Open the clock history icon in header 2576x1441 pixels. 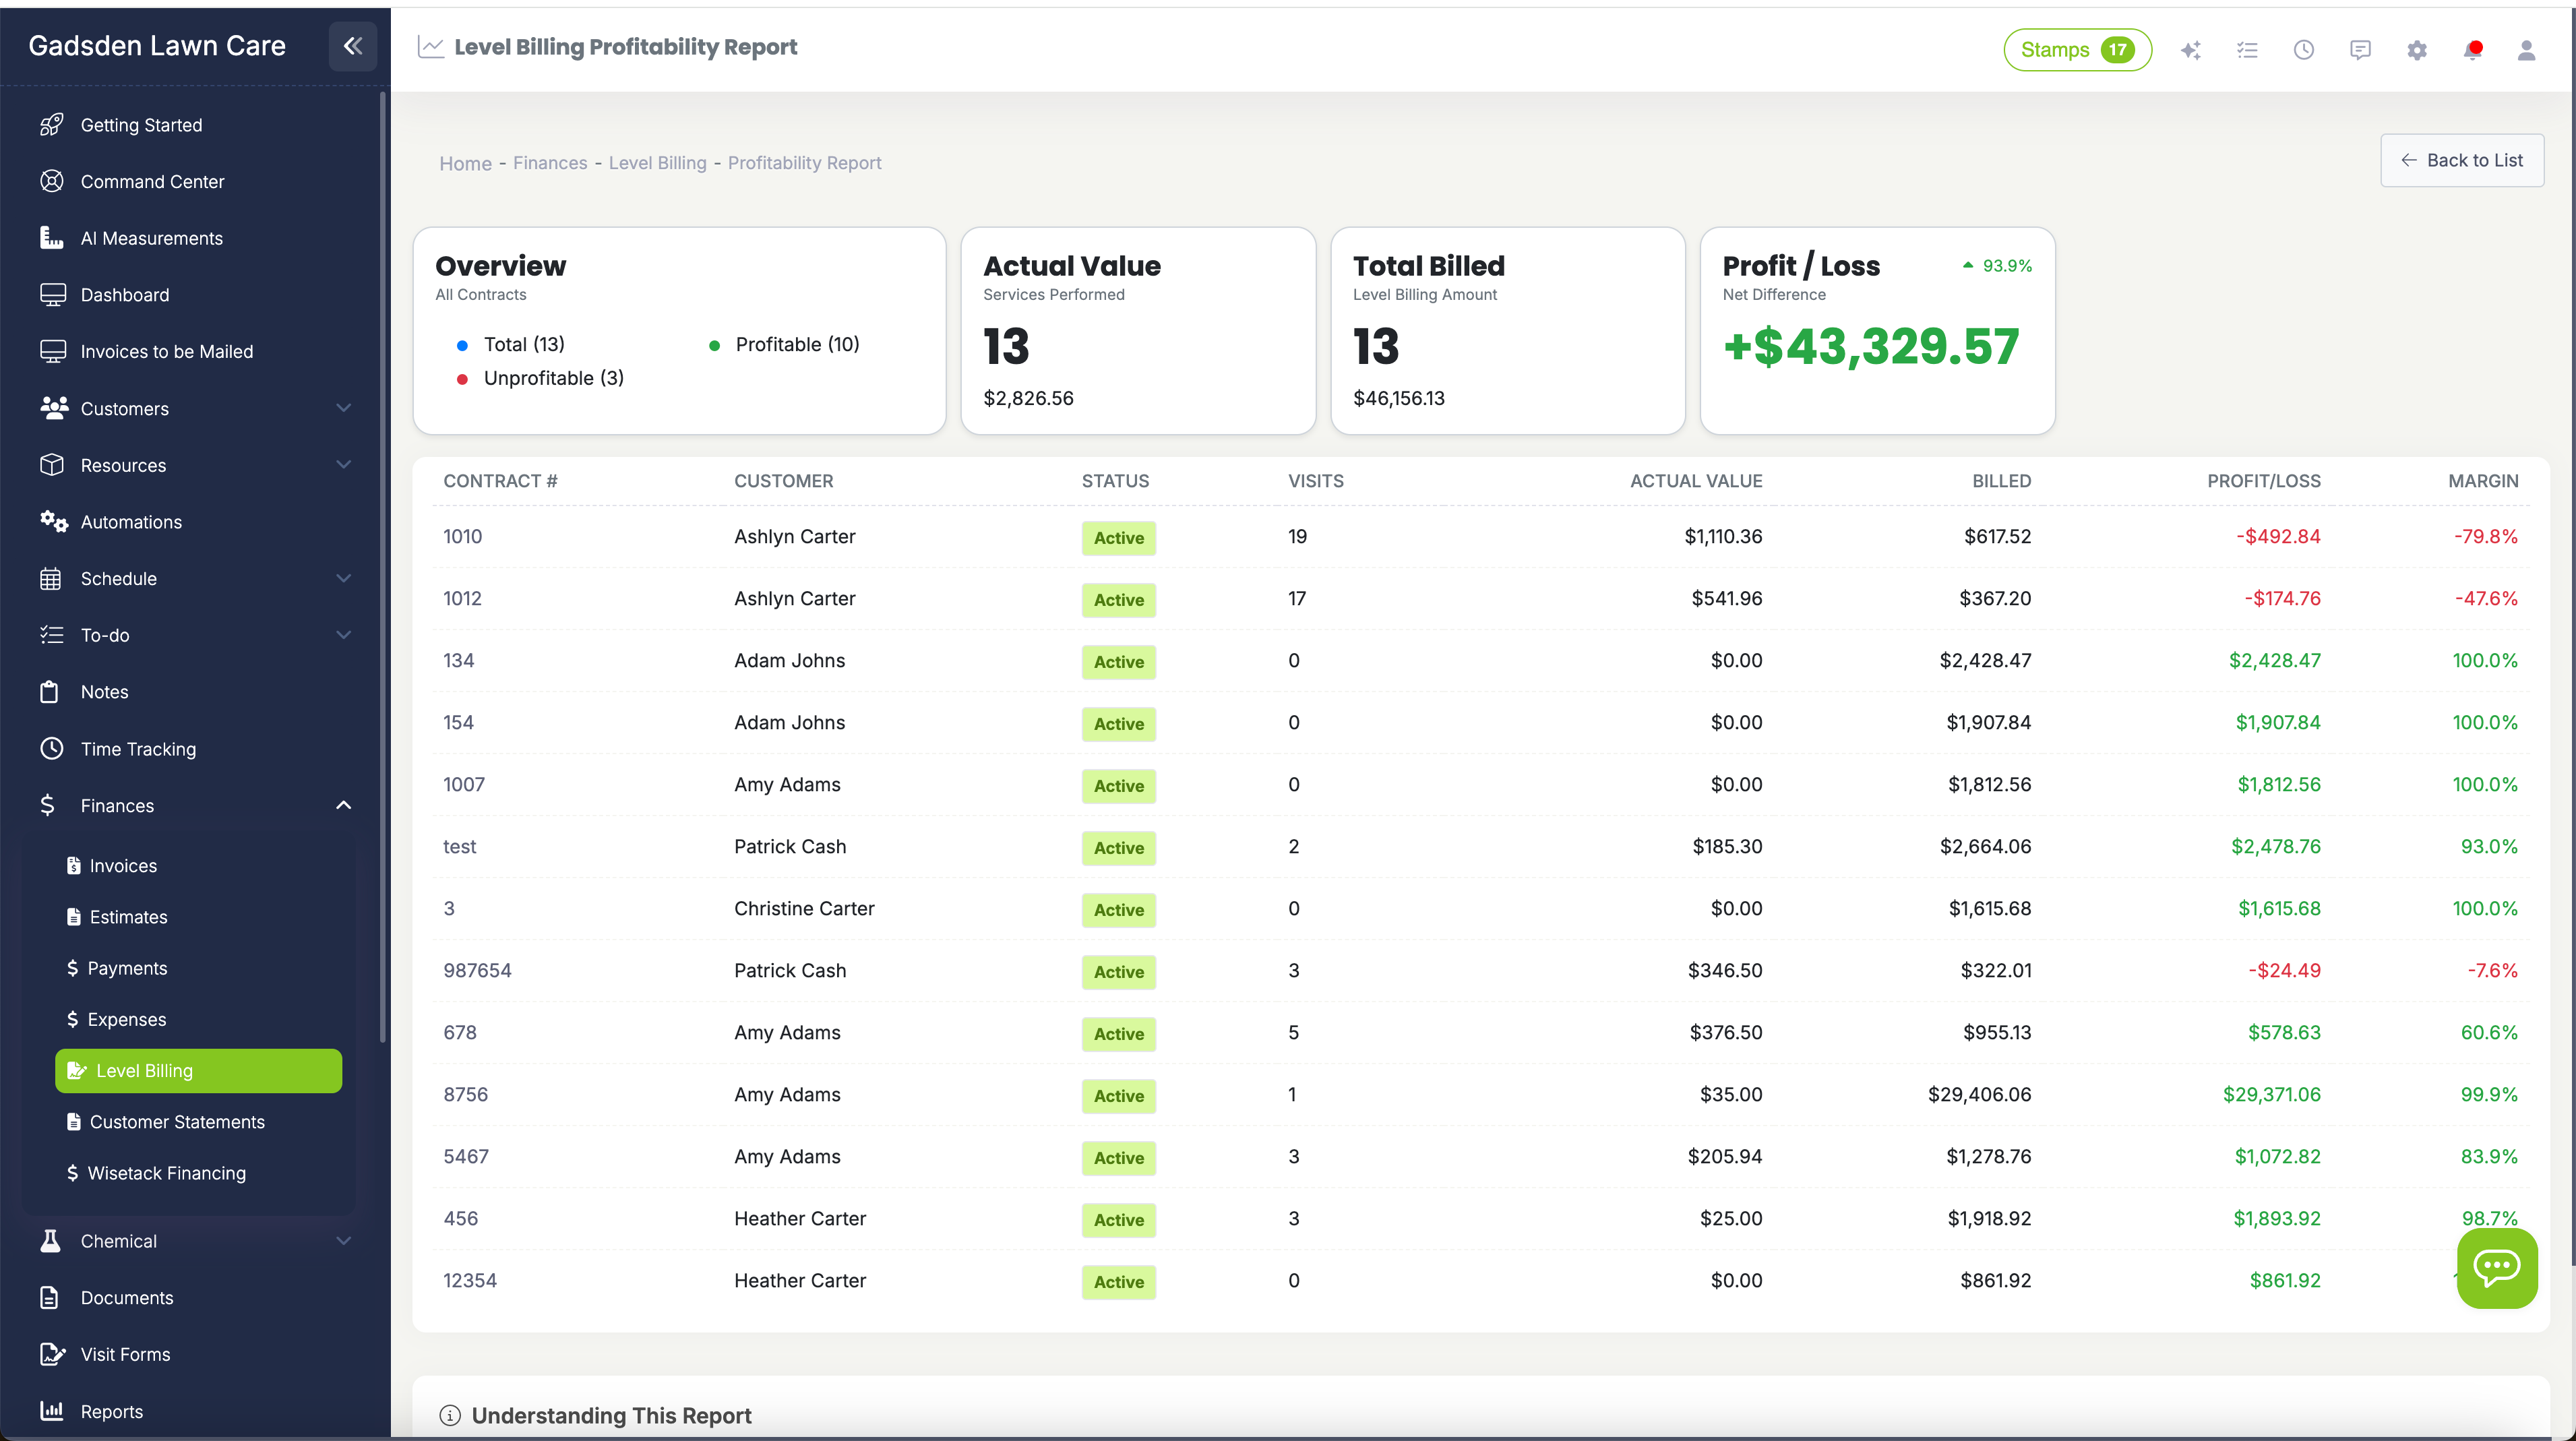pos(2303,50)
